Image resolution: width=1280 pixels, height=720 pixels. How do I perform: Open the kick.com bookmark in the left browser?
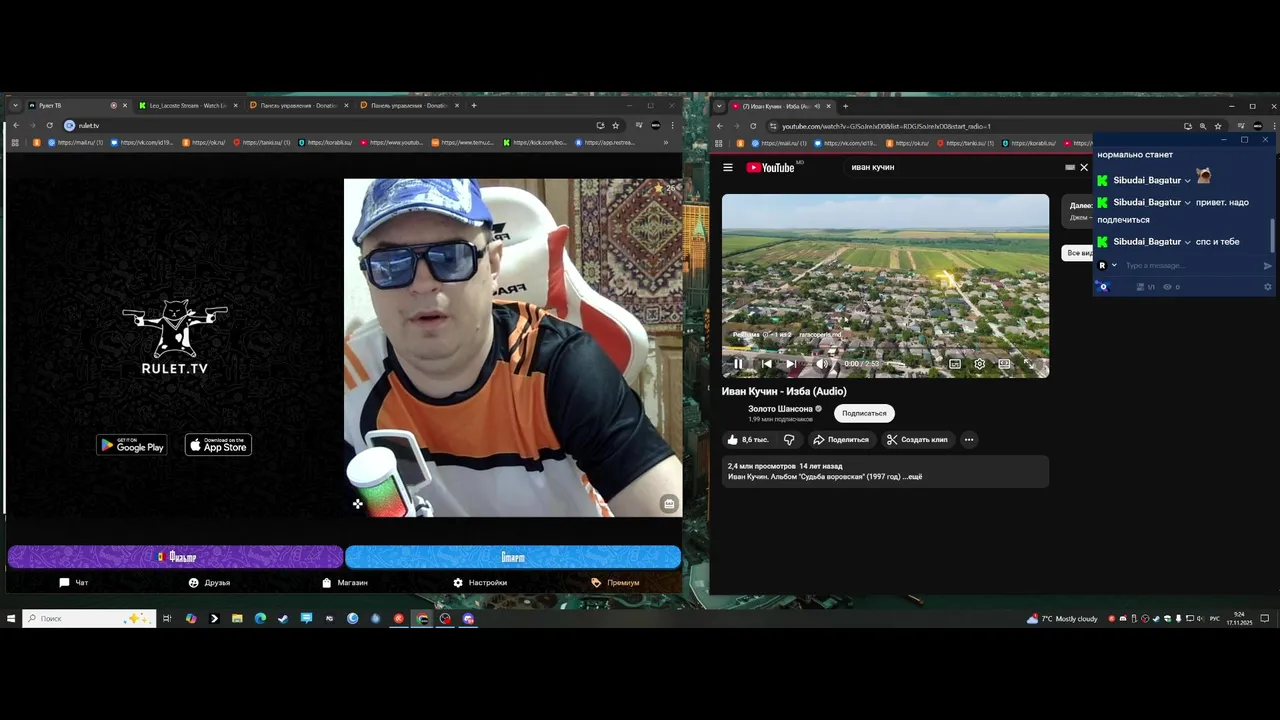535,143
